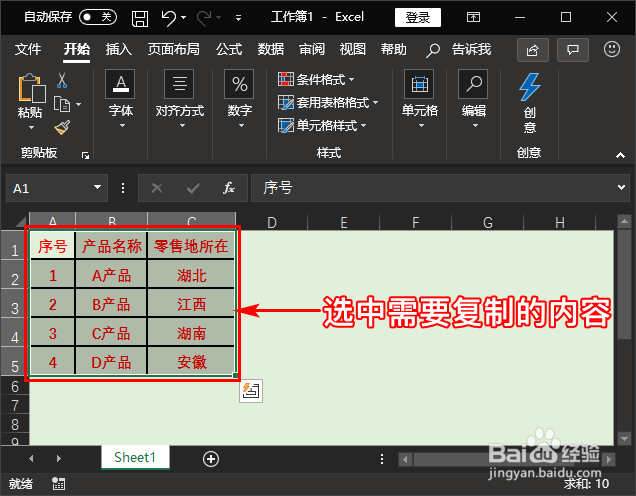Click the Copy icon
This screenshot has width=636, height=496.
(62, 105)
